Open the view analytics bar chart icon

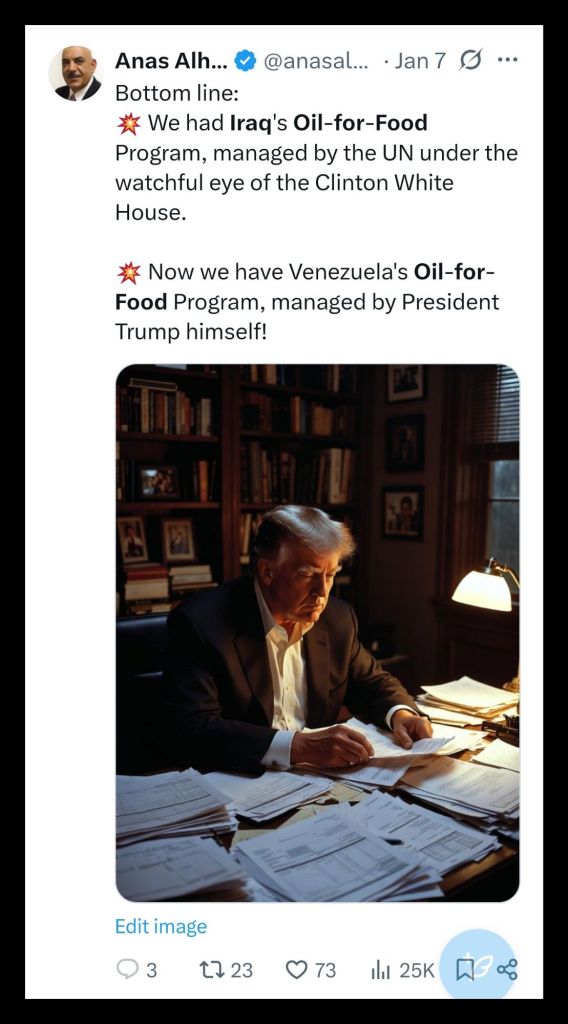coord(380,970)
